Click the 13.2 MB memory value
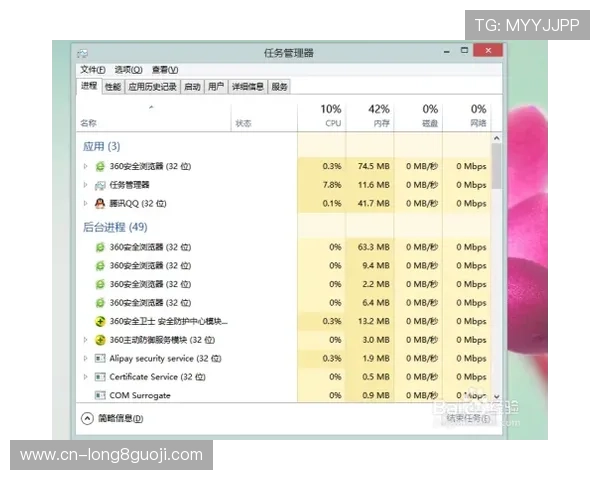This screenshot has height=480, width=600. click(373, 321)
